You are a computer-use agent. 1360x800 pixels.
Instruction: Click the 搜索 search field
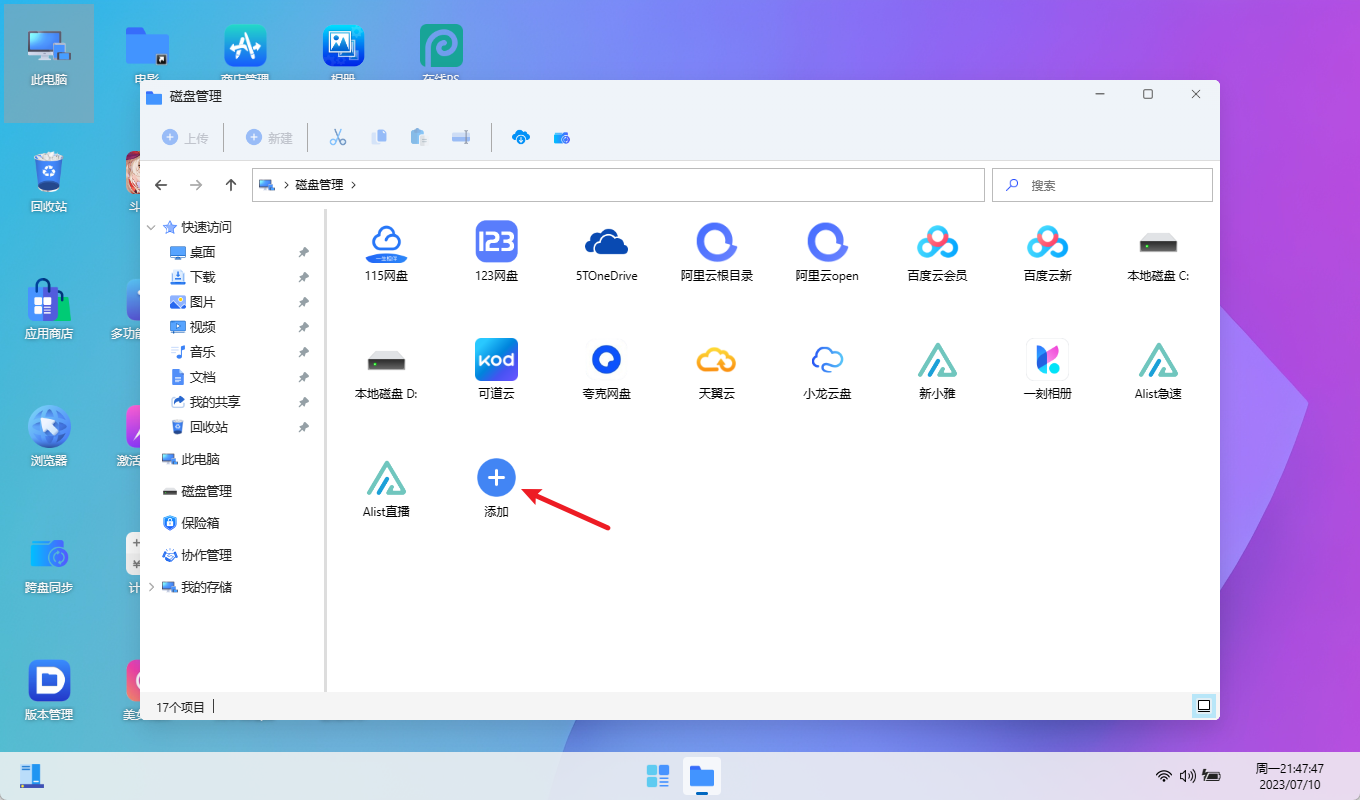pyautogui.click(x=1110, y=185)
